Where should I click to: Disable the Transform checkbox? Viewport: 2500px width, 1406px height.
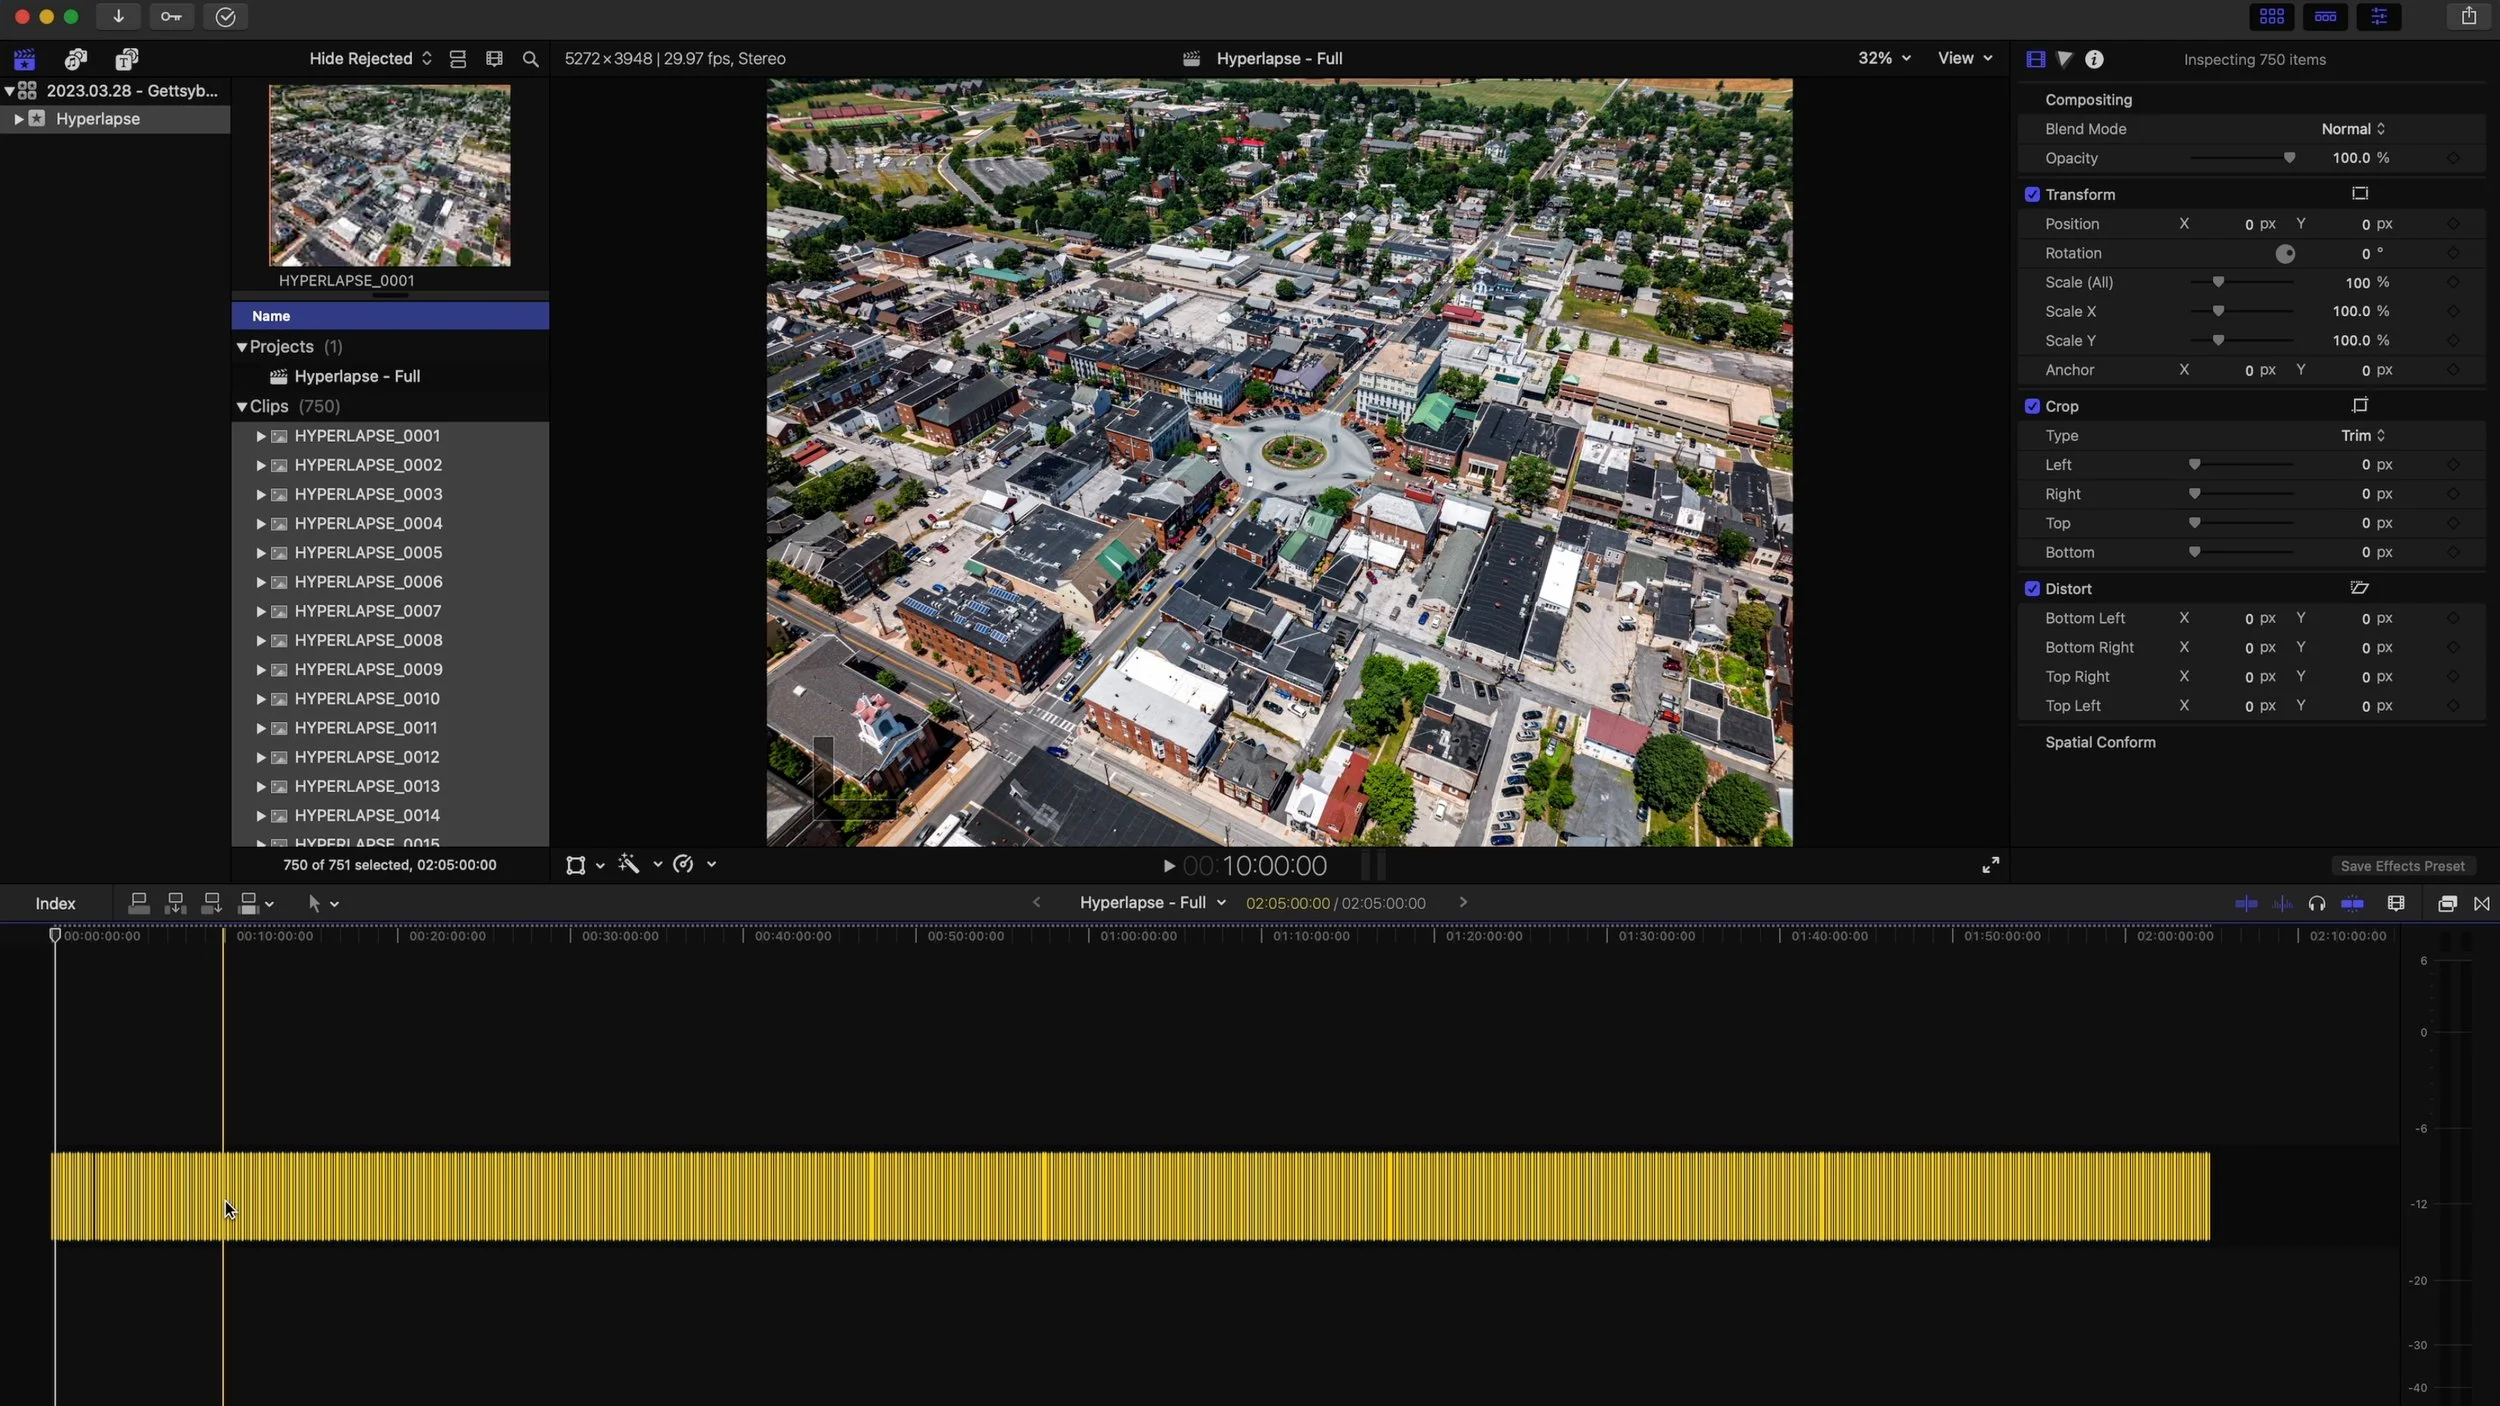[x=2032, y=194]
